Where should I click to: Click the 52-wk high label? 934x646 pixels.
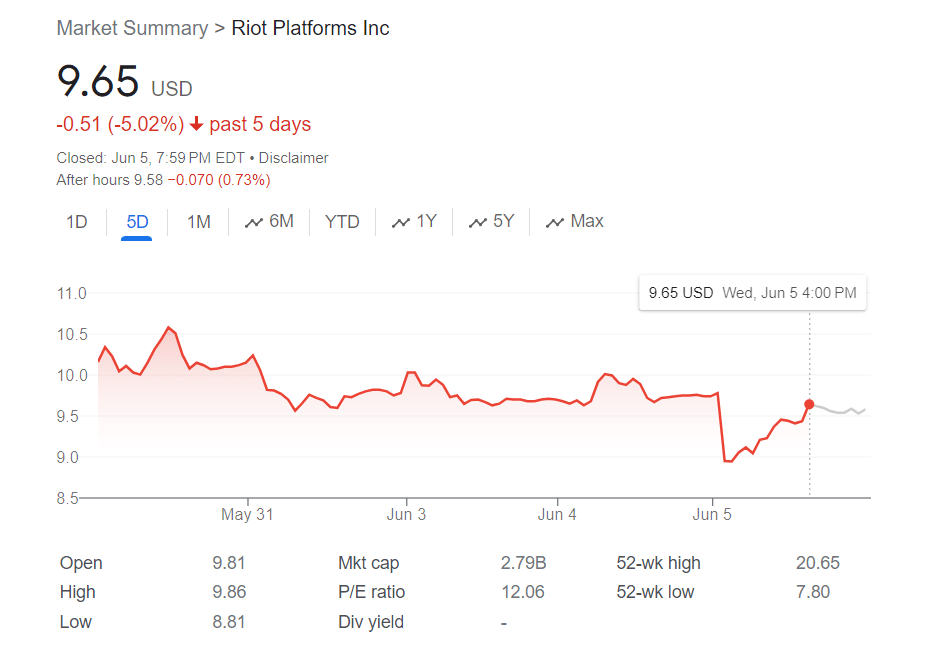[x=658, y=563]
